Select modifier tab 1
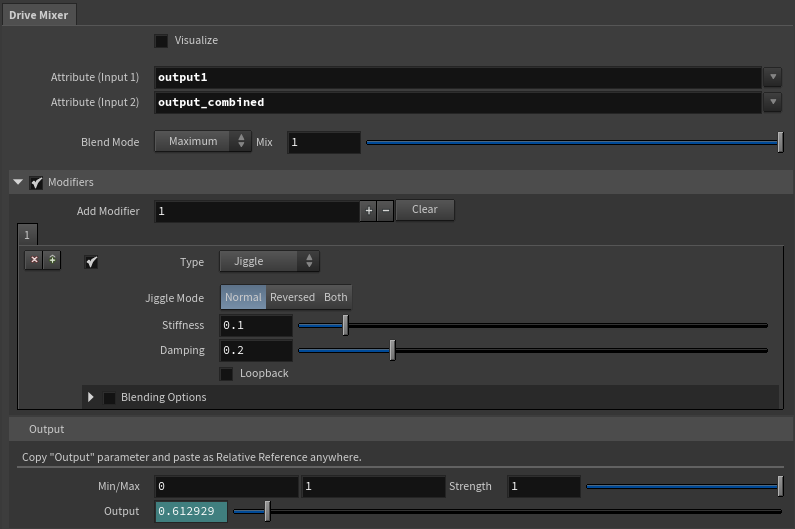This screenshot has width=795, height=529. (27, 235)
